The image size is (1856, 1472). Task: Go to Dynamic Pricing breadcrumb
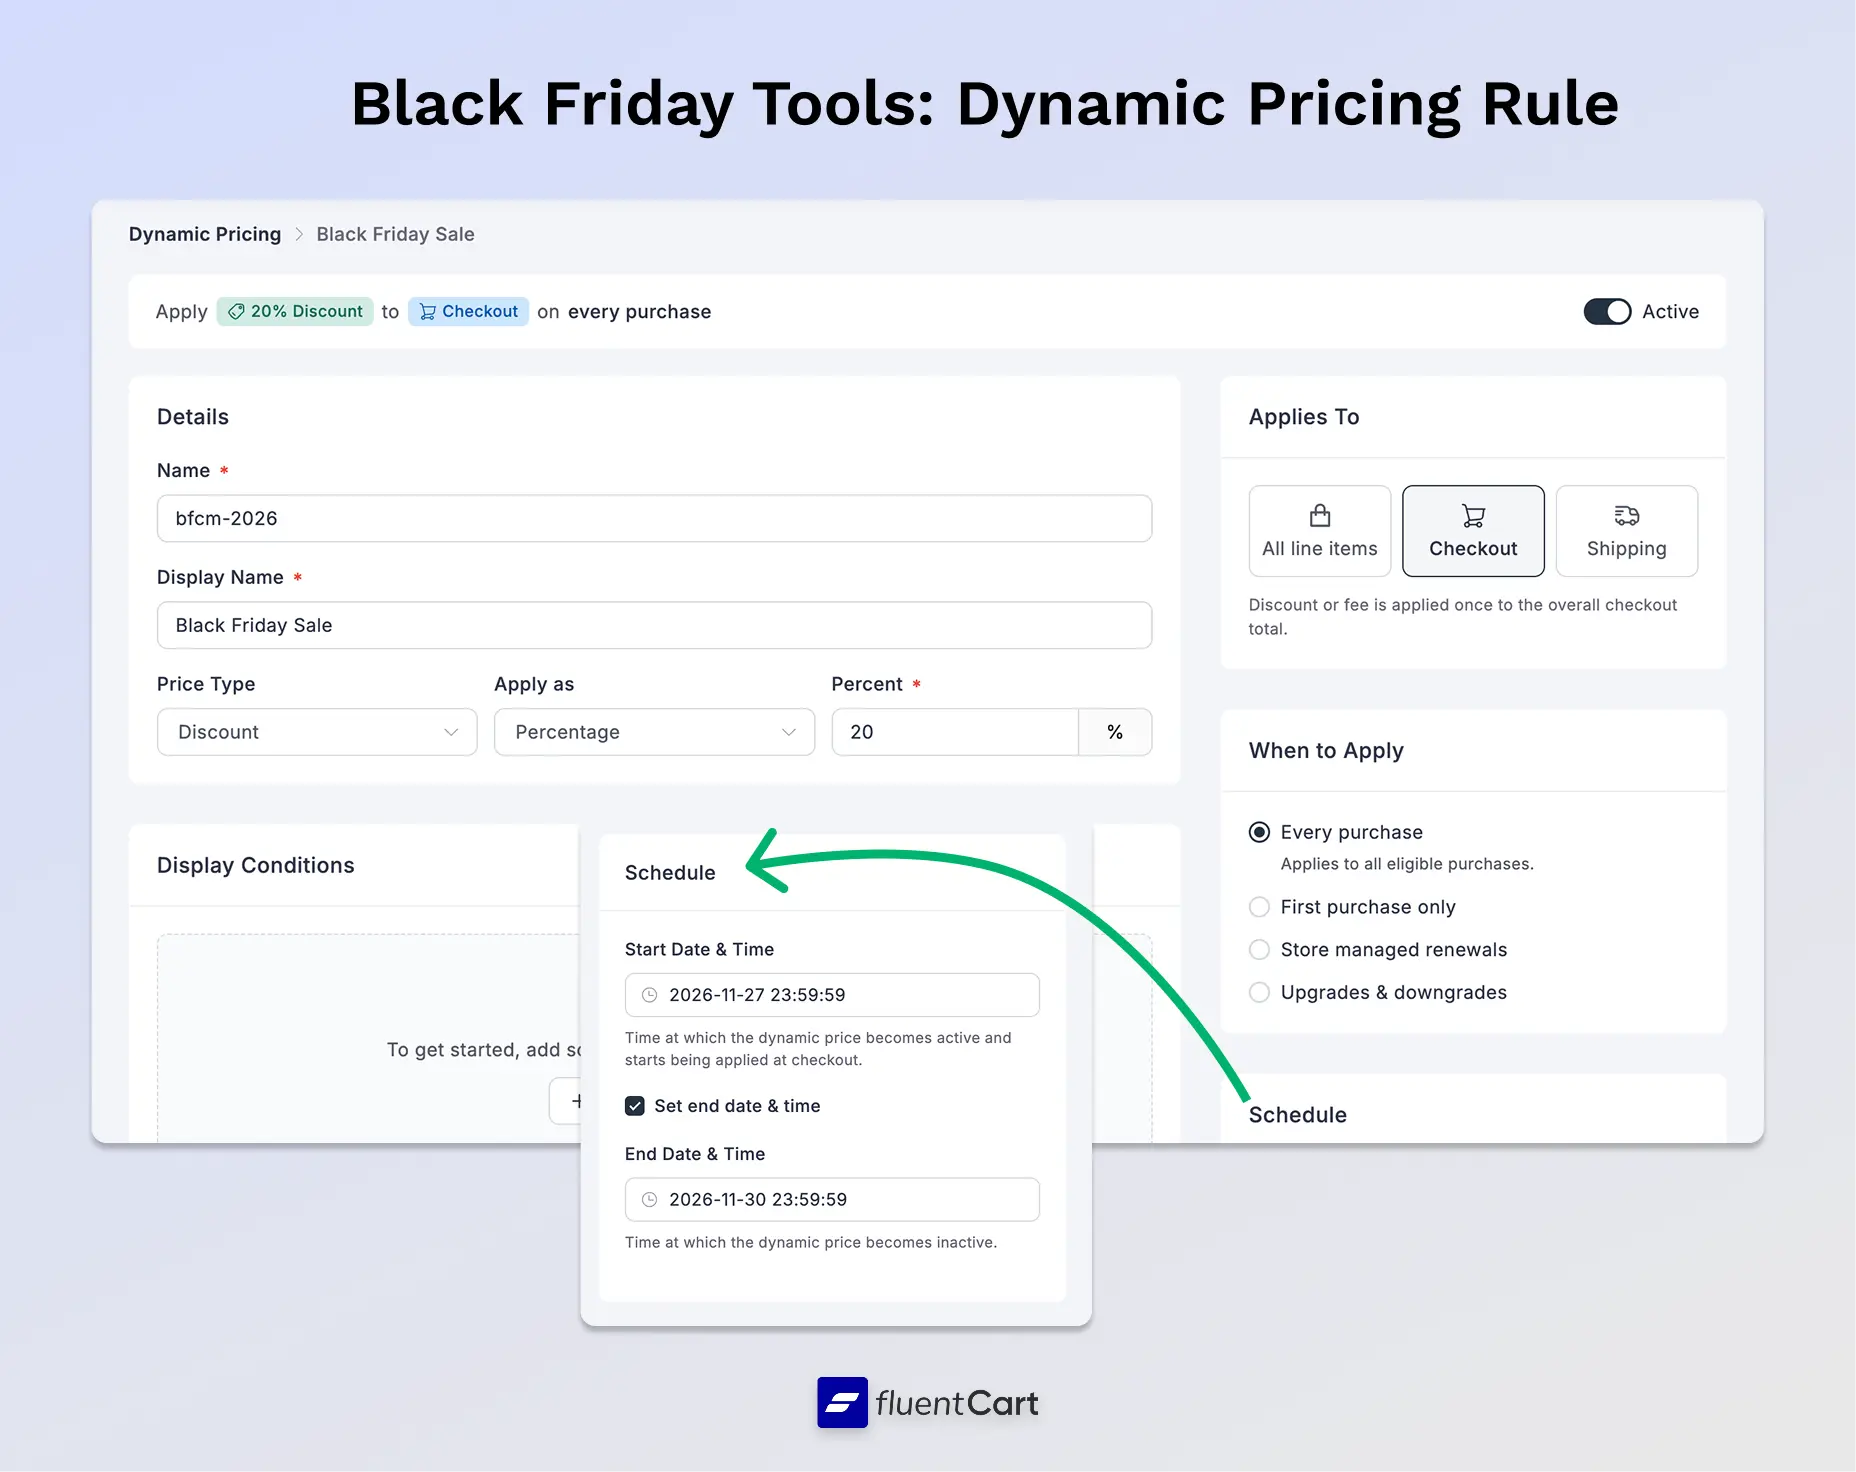point(205,234)
